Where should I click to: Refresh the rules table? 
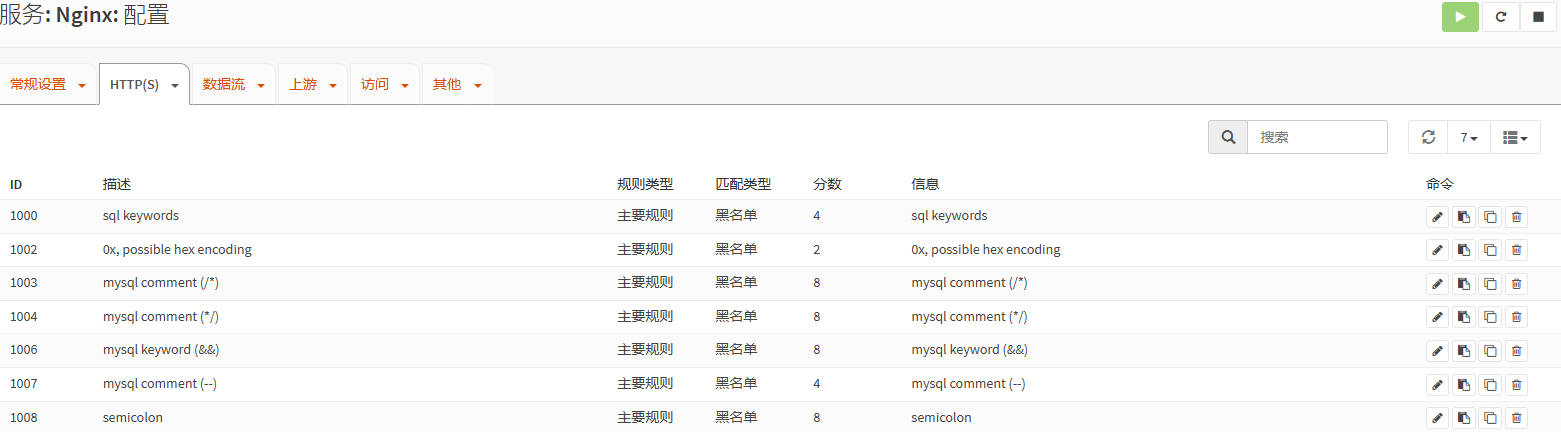point(1428,137)
